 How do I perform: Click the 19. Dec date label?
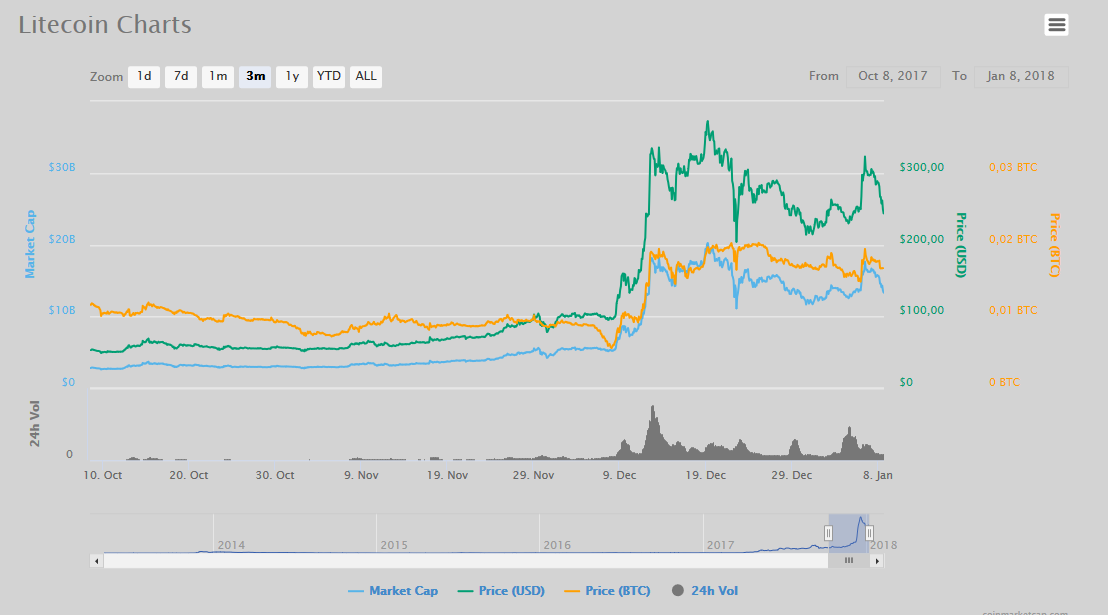(705, 475)
